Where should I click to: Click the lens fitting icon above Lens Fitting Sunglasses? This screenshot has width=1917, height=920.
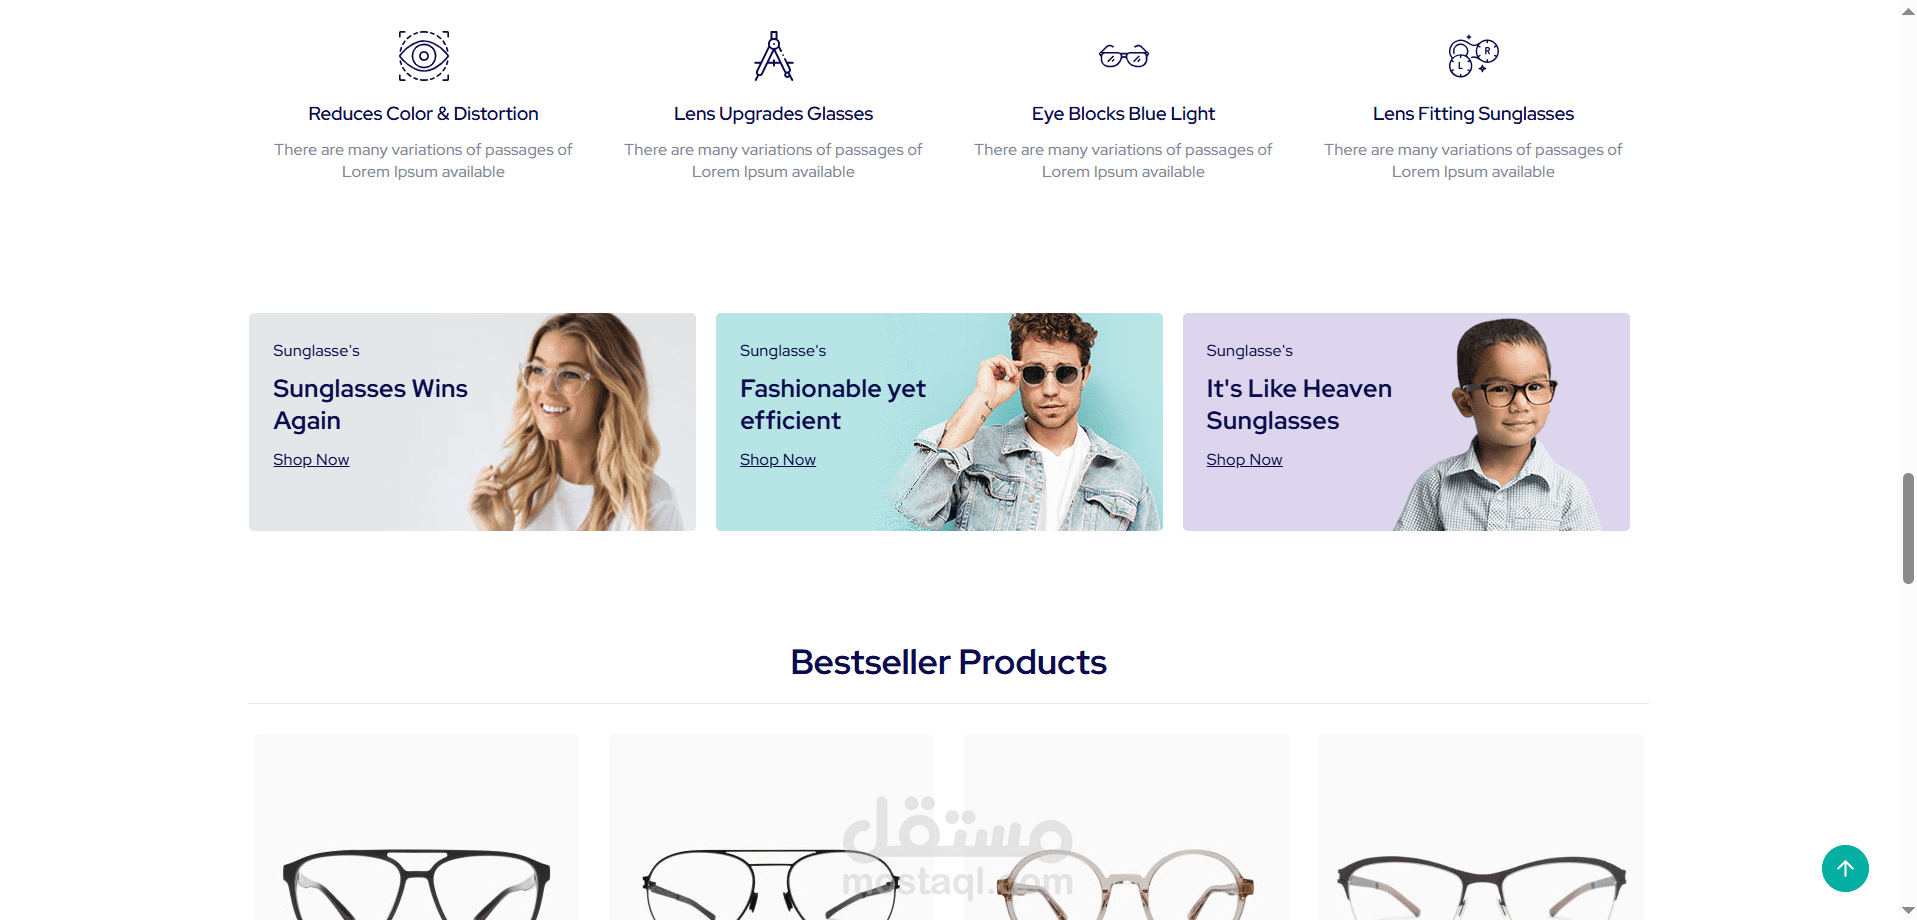1473,56
